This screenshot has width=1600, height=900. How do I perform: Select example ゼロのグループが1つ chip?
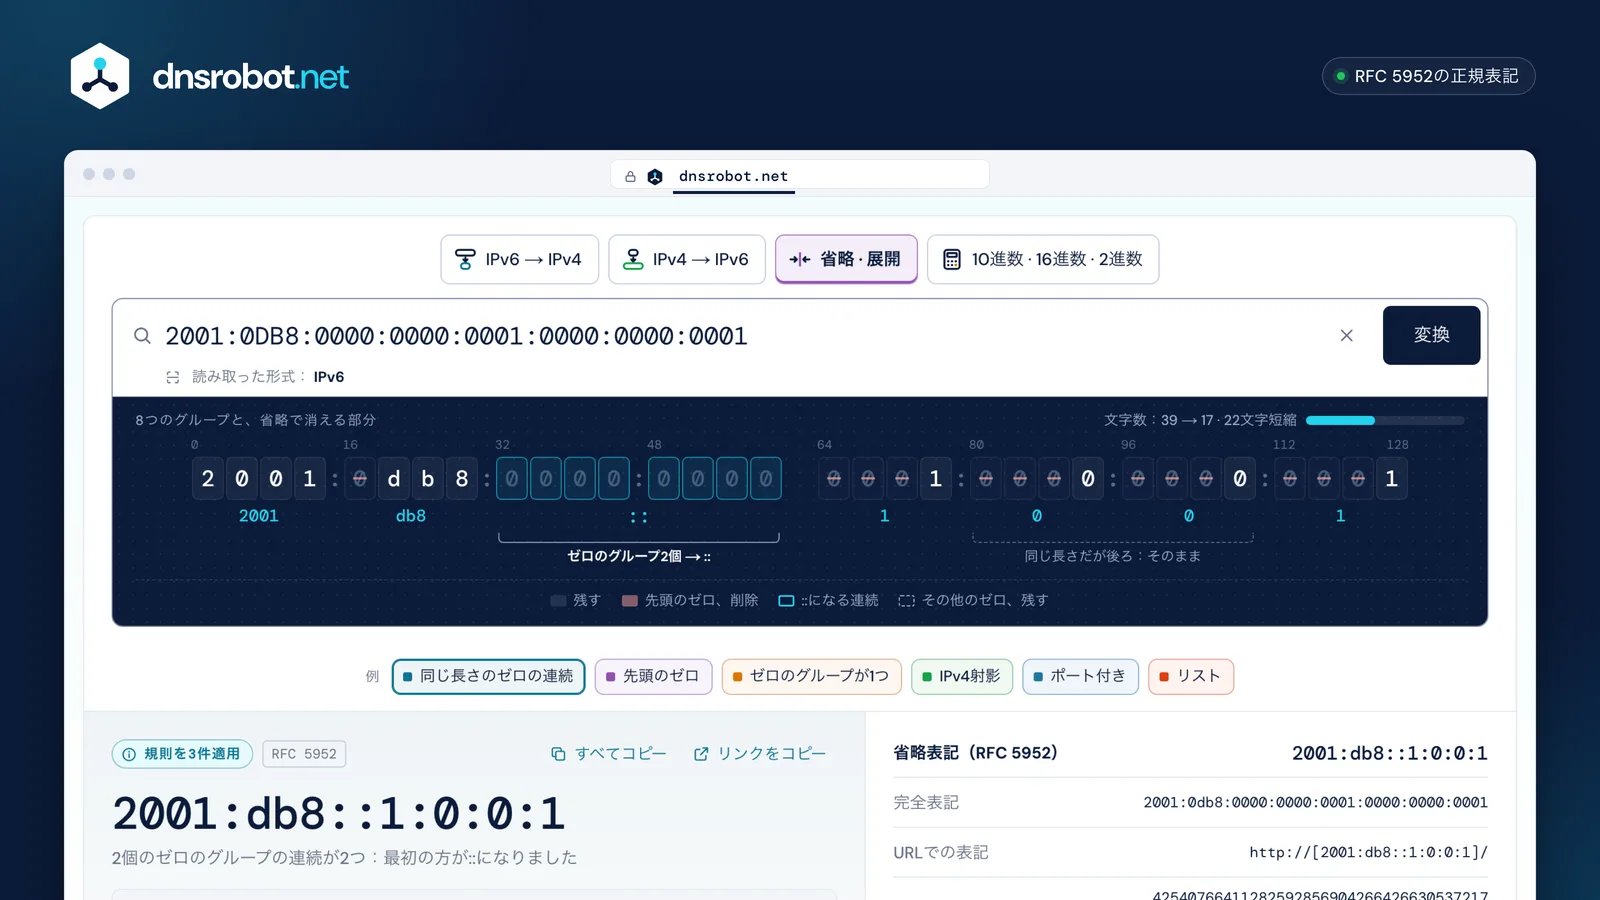811,676
